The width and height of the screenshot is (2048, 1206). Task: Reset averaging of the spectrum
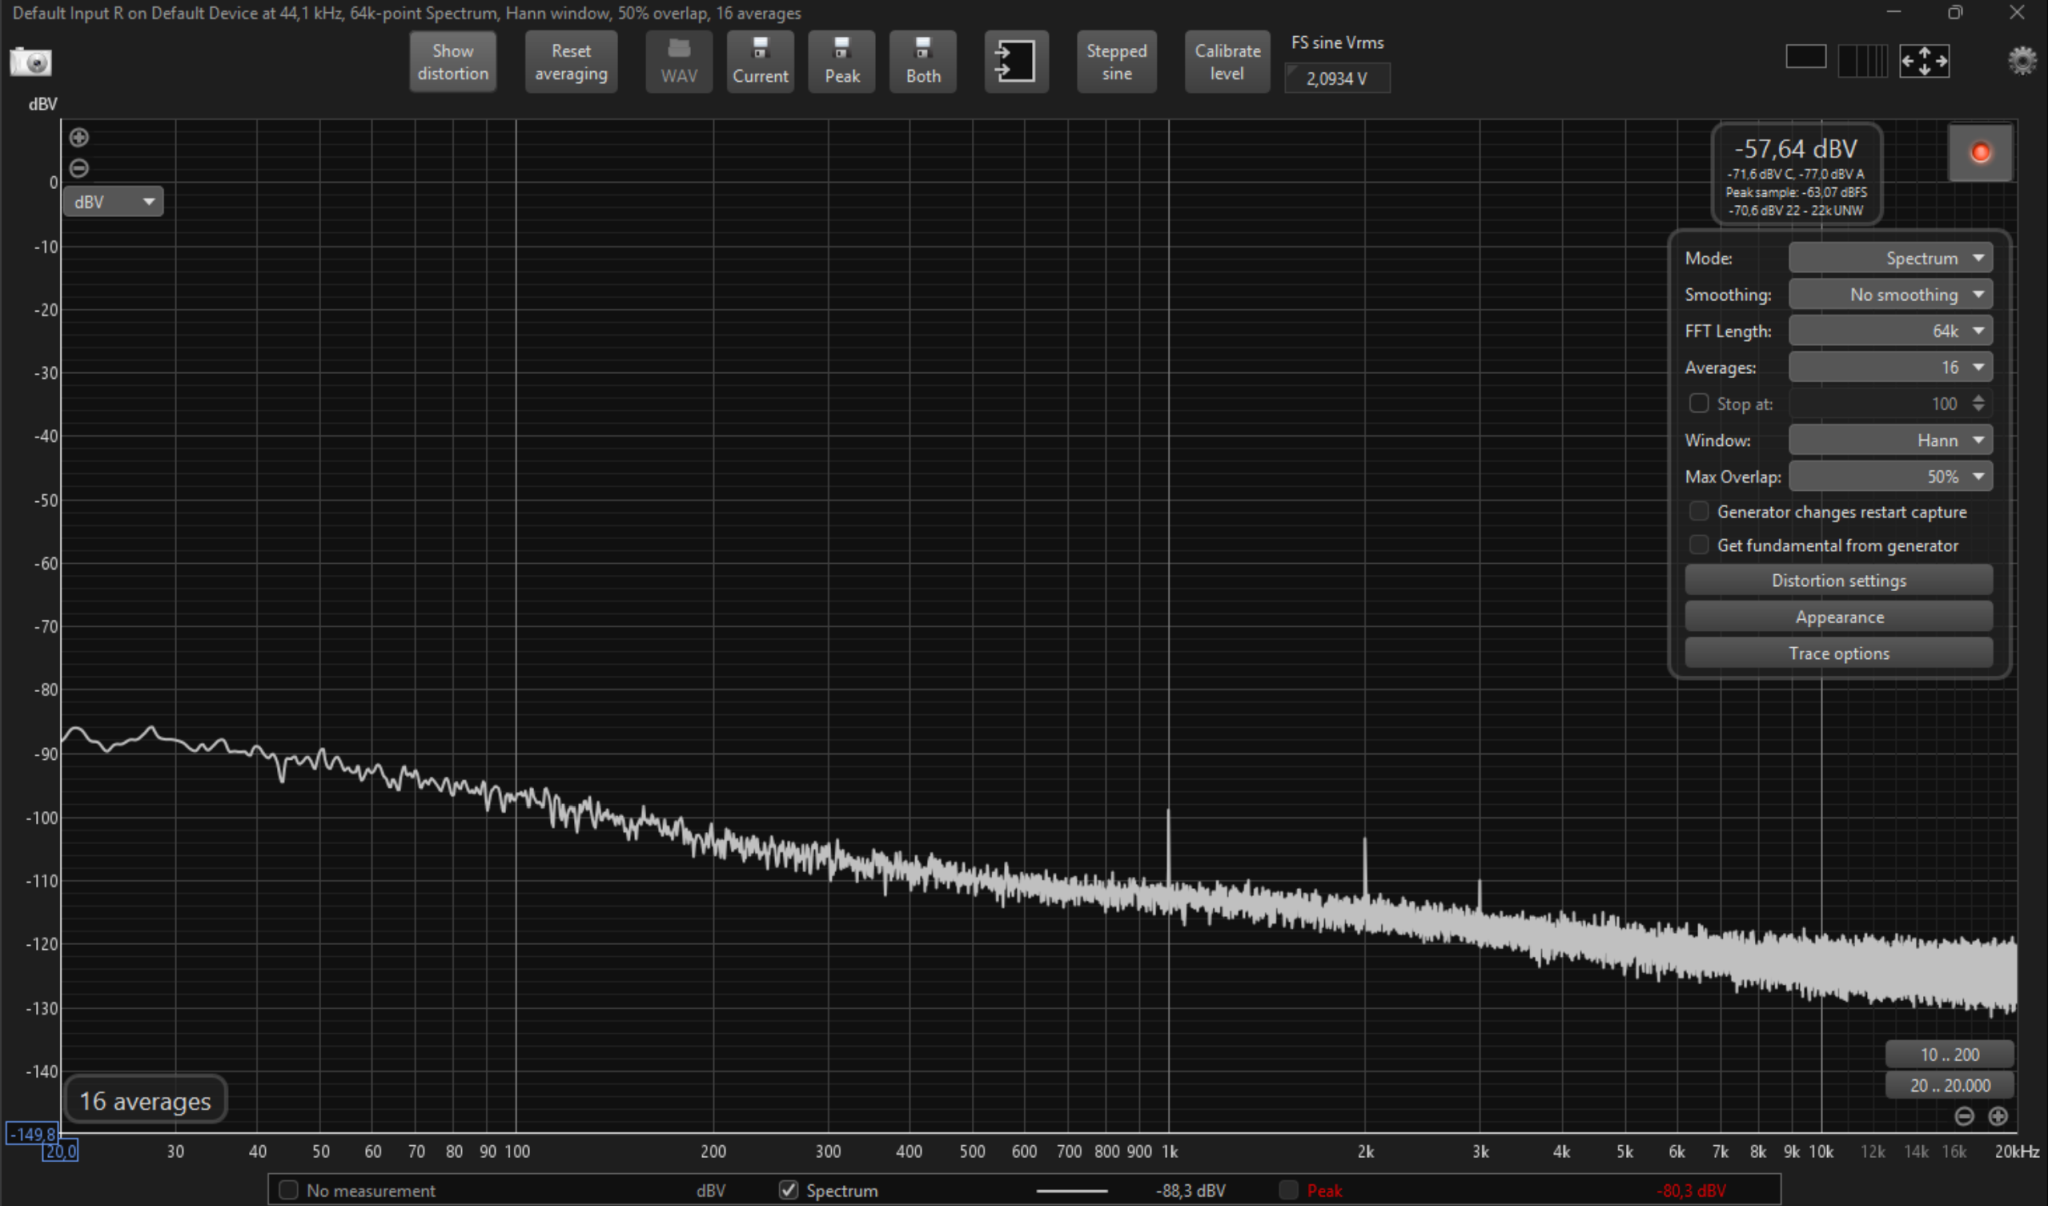(571, 62)
